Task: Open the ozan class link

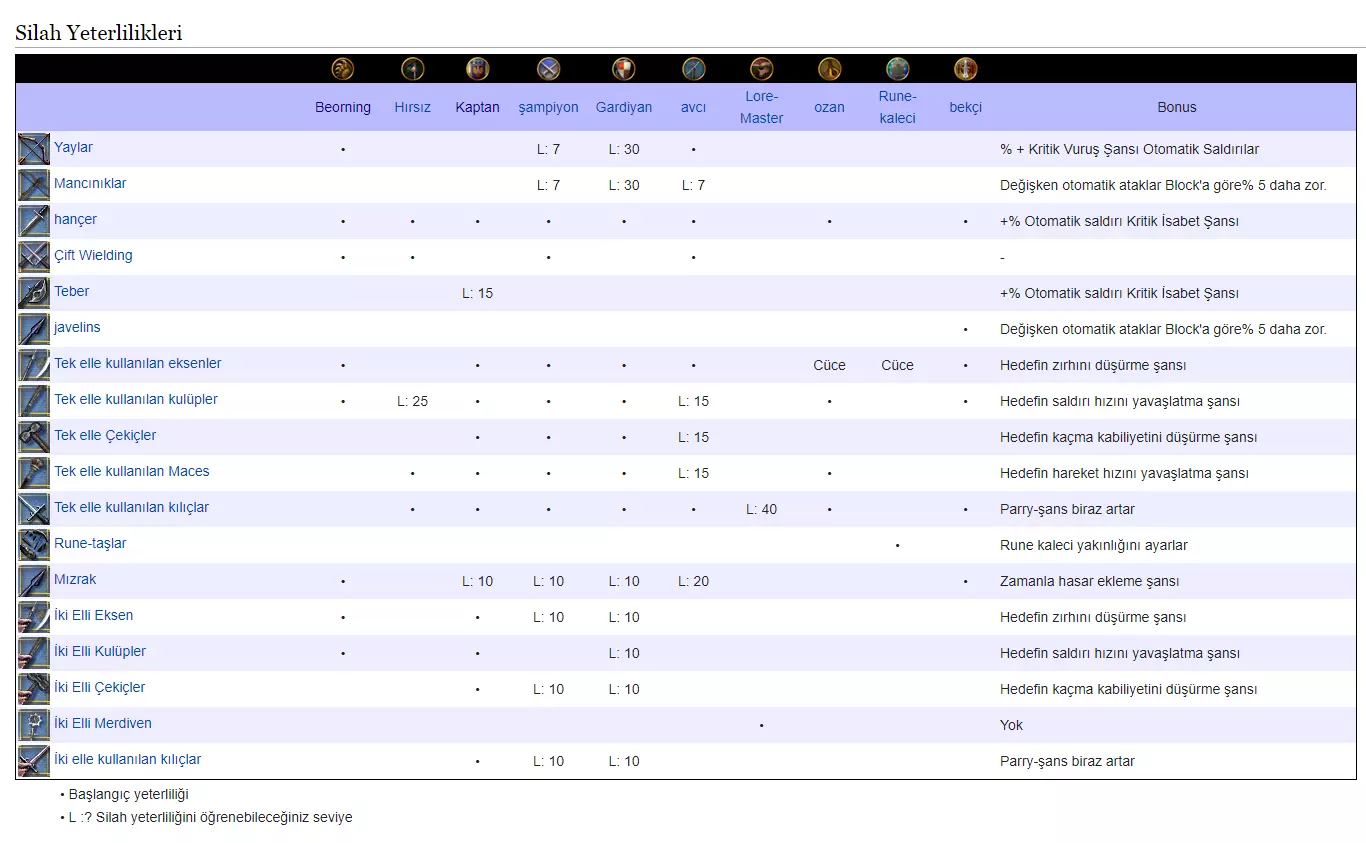Action: (830, 107)
